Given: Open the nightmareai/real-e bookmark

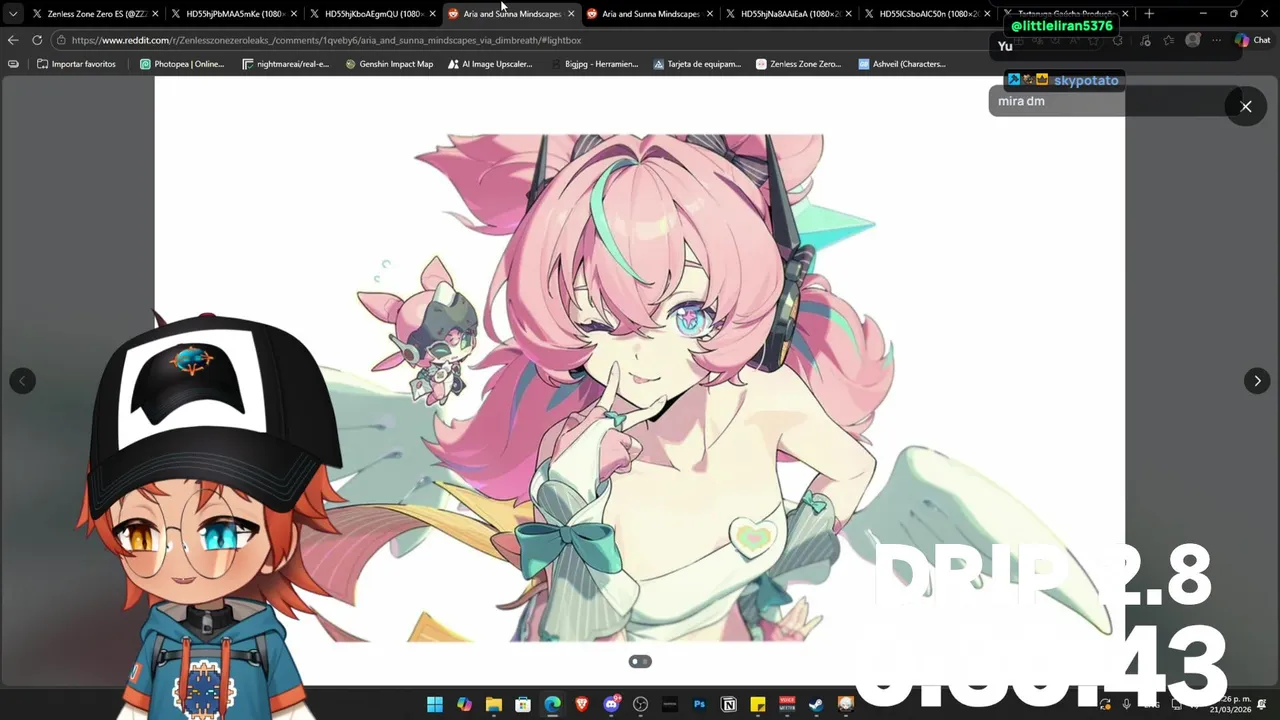Looking at the screenshot, I should tap(286, 64).
